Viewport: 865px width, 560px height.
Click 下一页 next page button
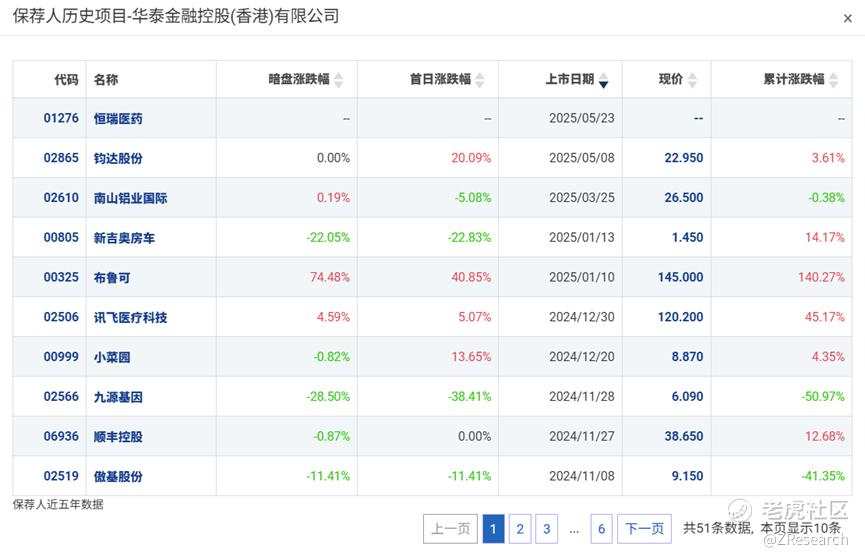pos(644,529)
